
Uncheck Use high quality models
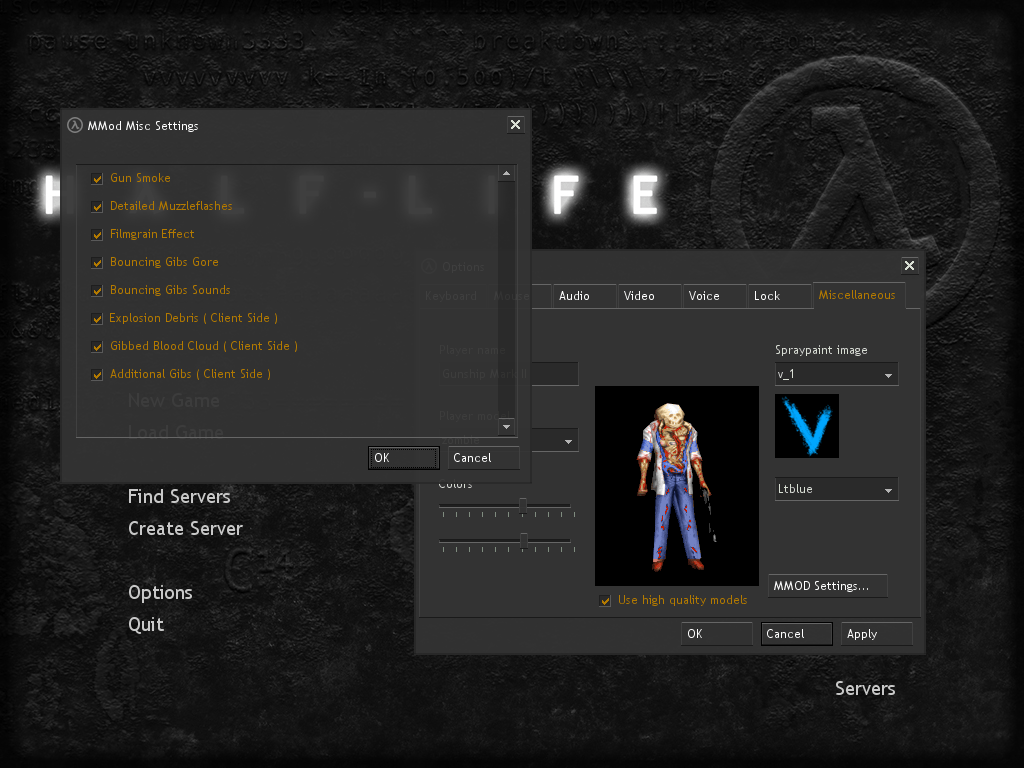click(605, 601)
